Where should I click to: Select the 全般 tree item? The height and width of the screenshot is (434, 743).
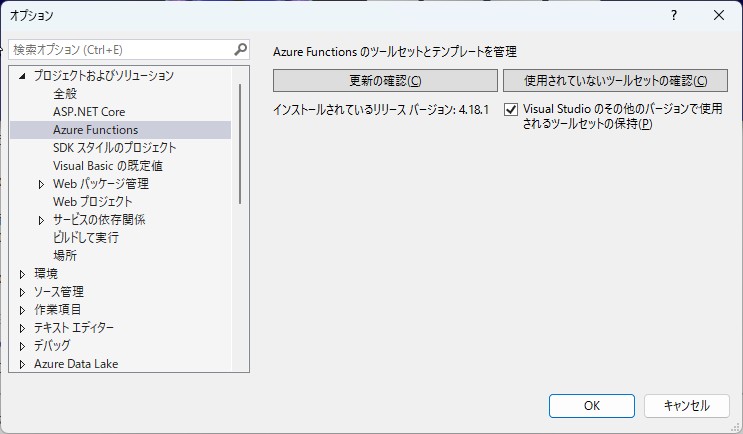pyautogui.click(x=65, y=94)
